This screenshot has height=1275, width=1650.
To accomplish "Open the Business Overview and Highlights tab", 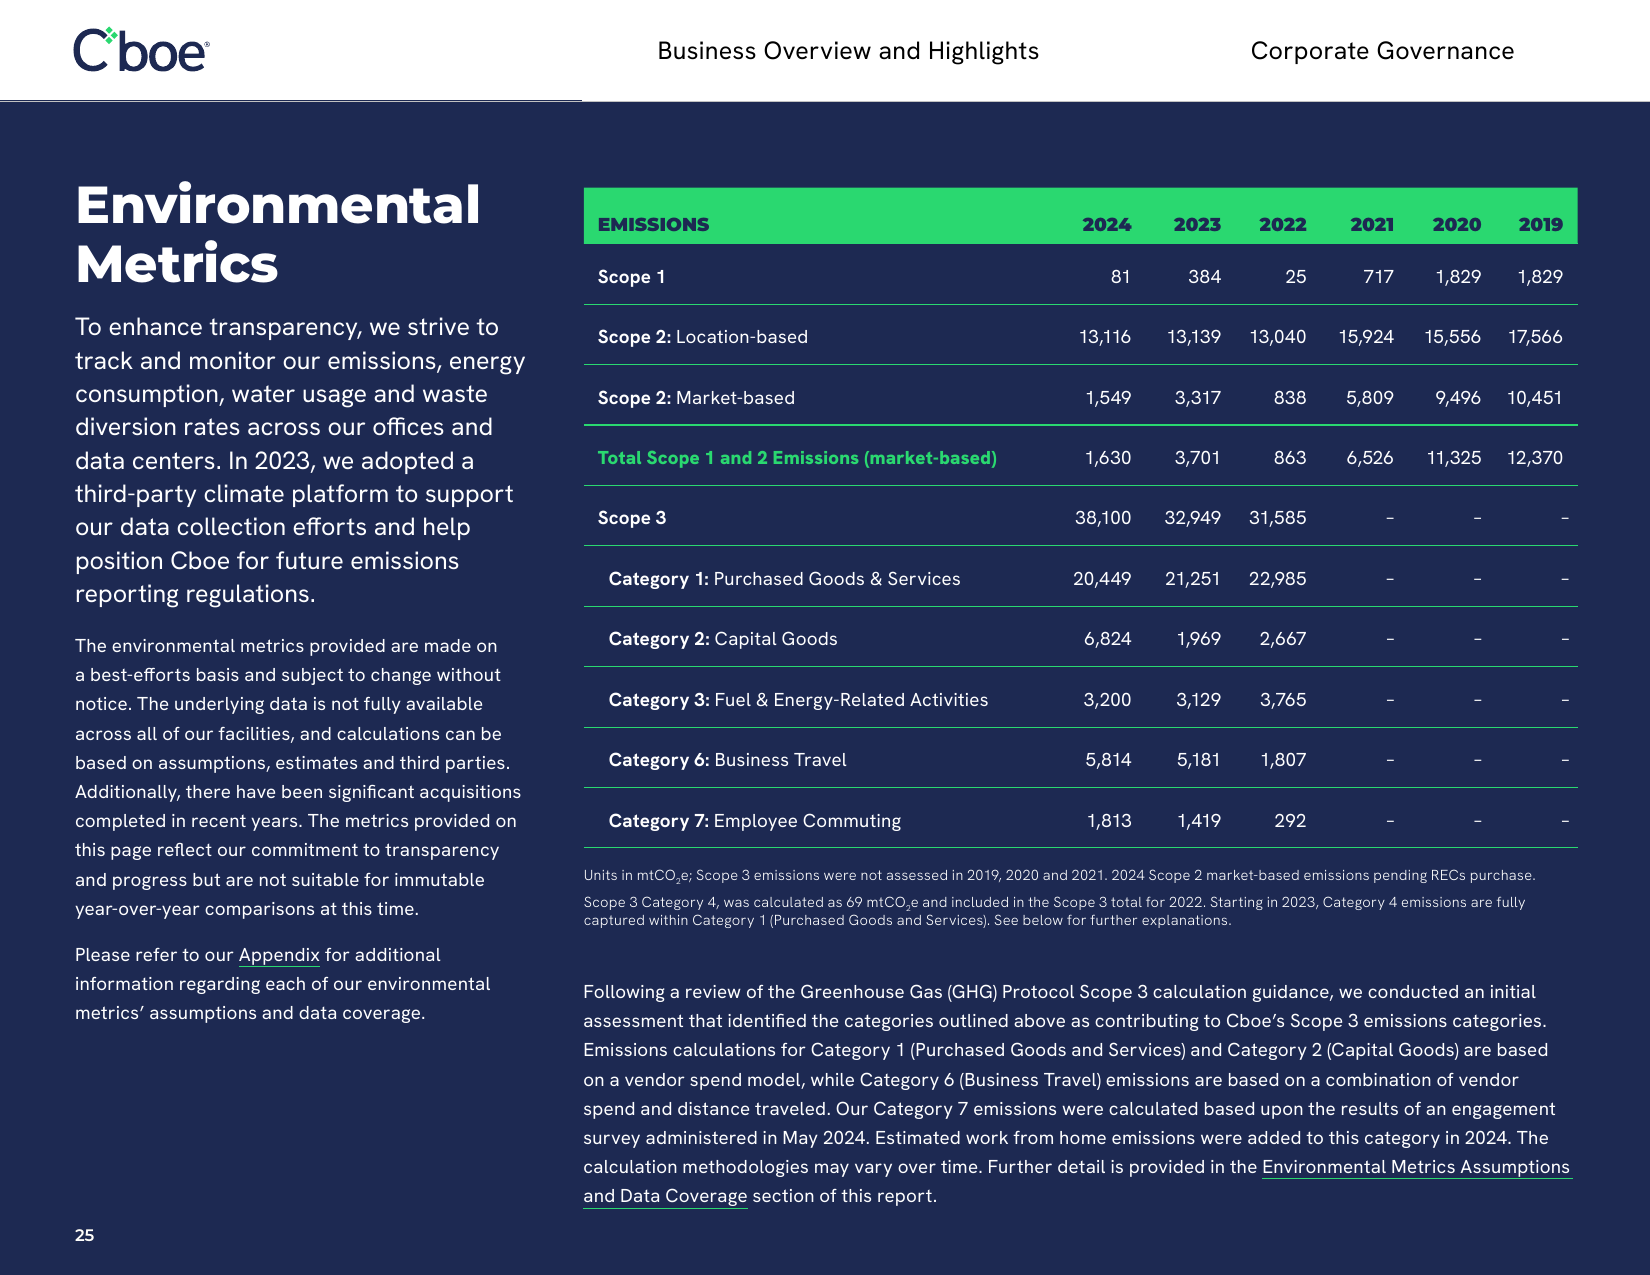I will click(848, 51).
